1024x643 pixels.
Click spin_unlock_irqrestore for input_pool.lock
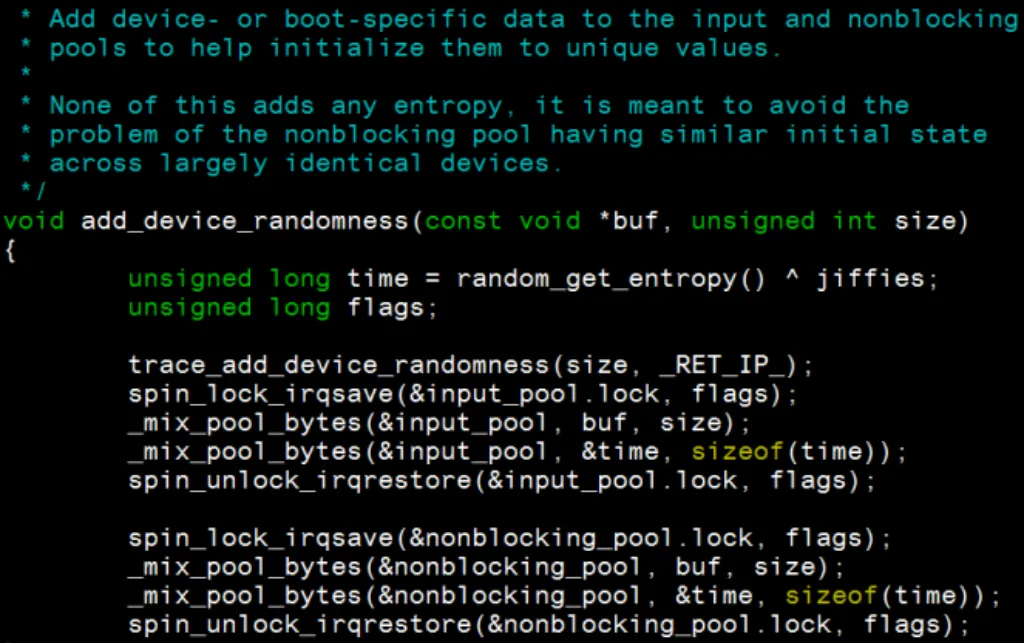pyautogui.click(x=299, y=481)
